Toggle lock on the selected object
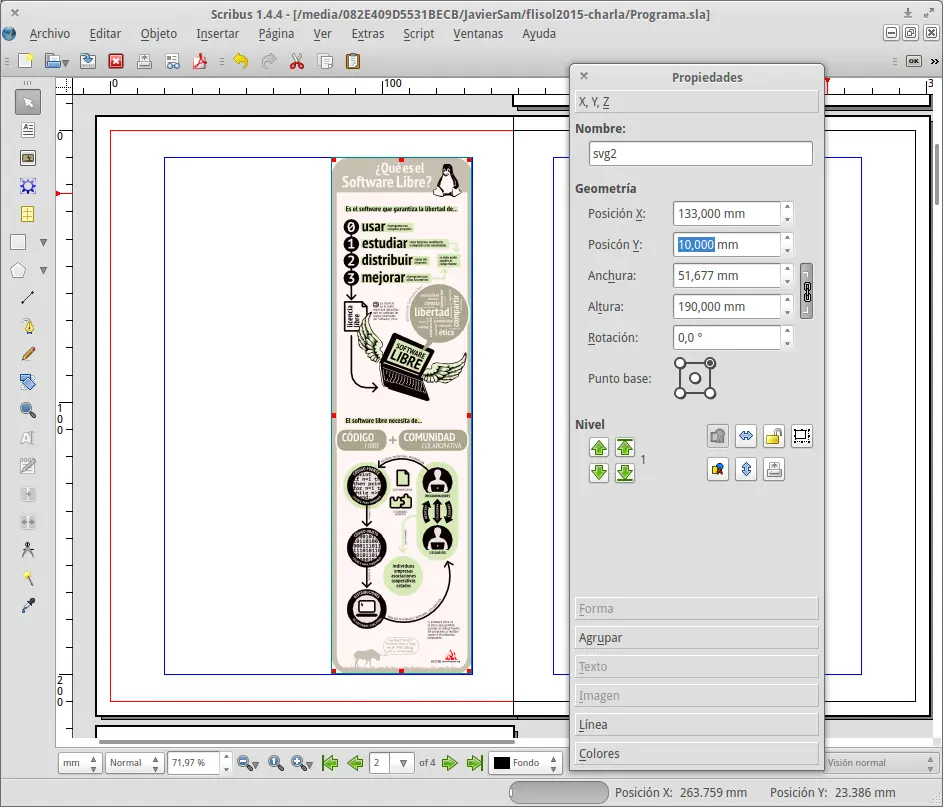This screenshot has width=943, height=807. (x=774, y=435)
